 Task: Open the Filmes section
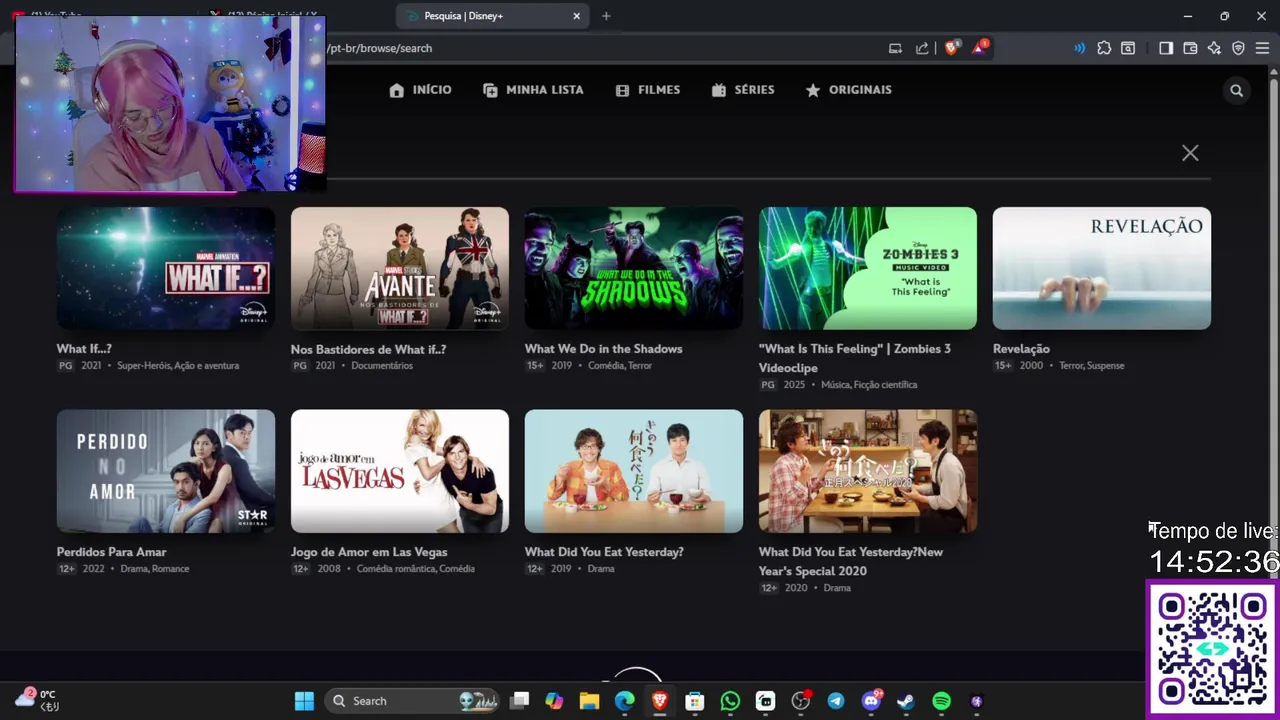tap(659, 90)
